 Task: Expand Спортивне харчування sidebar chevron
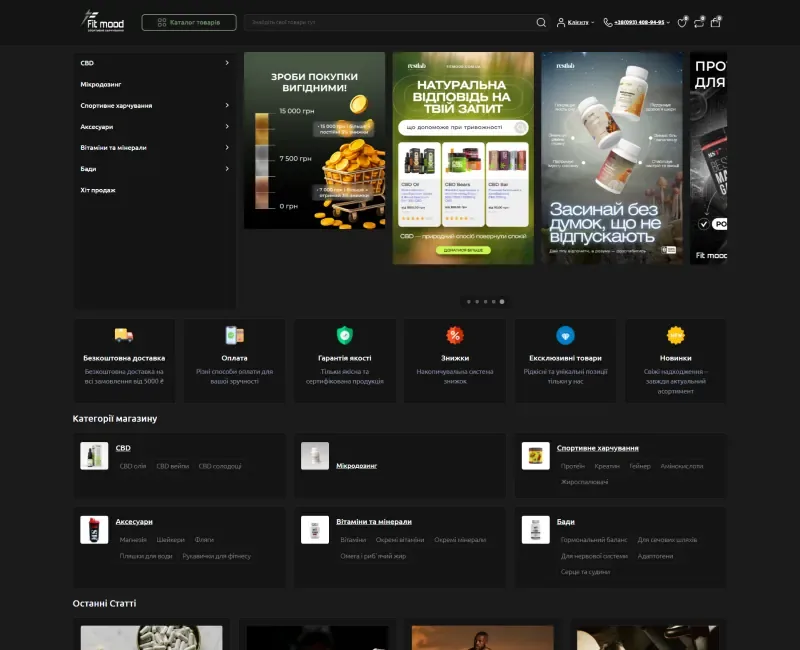227,105
